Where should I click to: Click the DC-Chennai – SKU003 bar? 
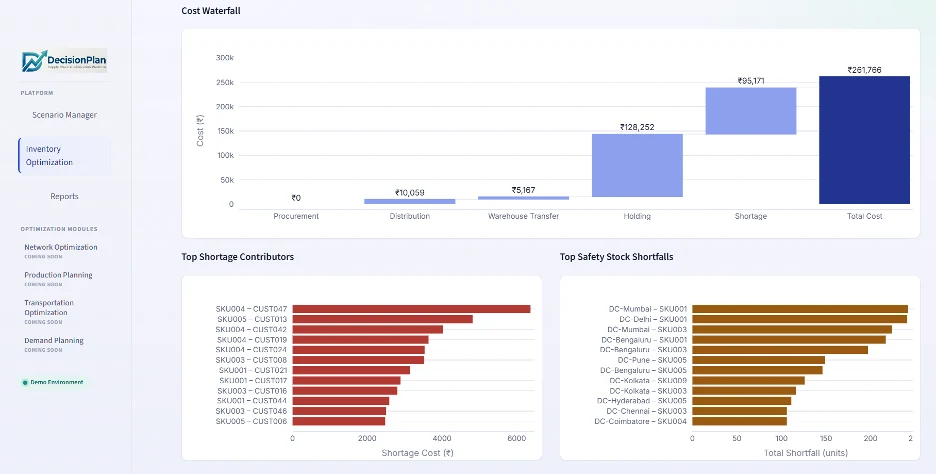tap(740, 411)
